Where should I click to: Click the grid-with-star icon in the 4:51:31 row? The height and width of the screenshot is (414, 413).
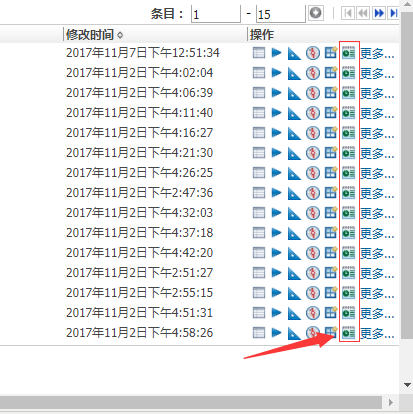point(331,313)
